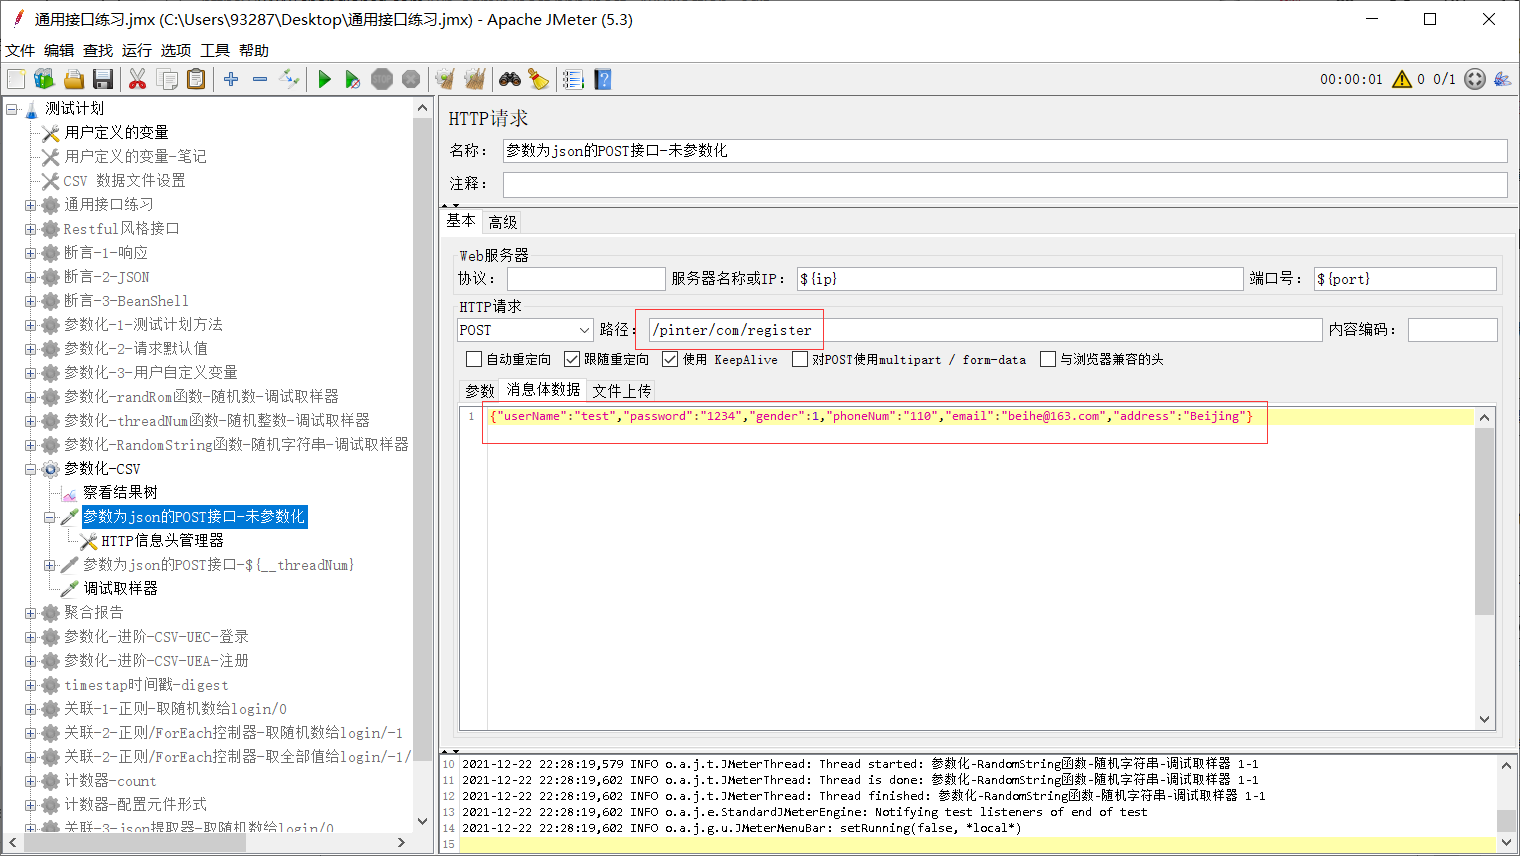Switch to the 高级 tab
Screen dimensions: 1520x856
coord(503,222)
